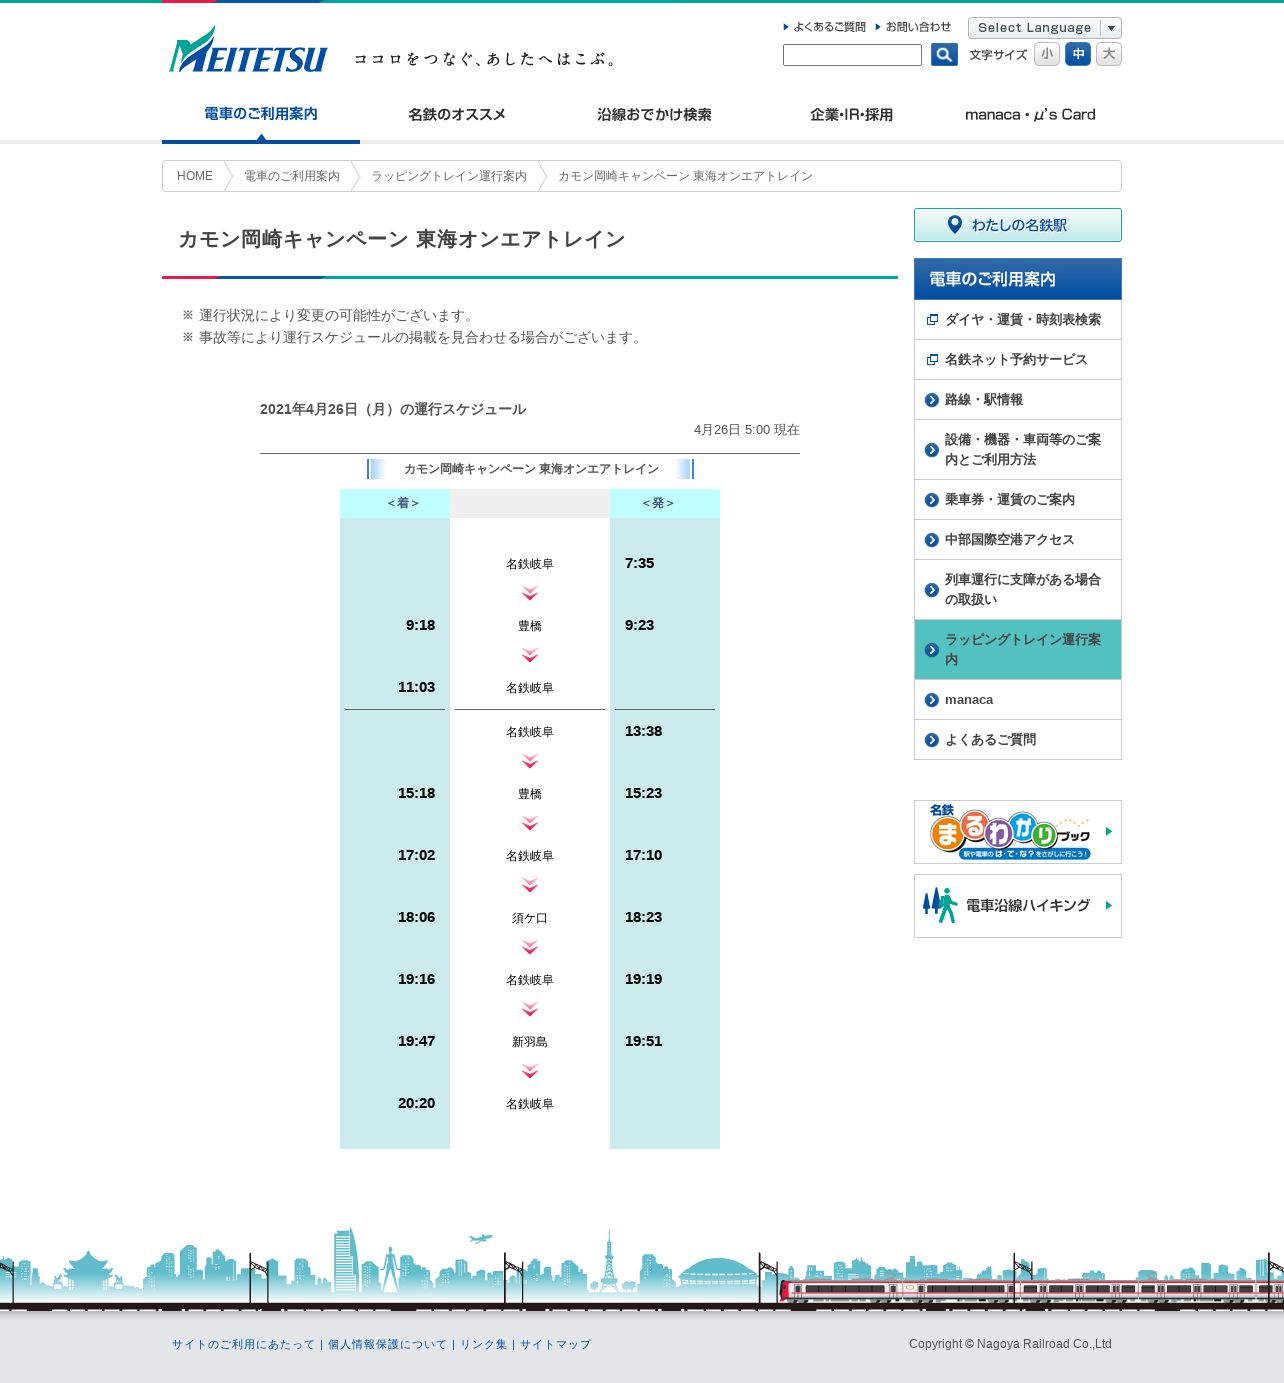Click the 7:35 departure time
This screenshot has height=1383, width=1284.
640,563
